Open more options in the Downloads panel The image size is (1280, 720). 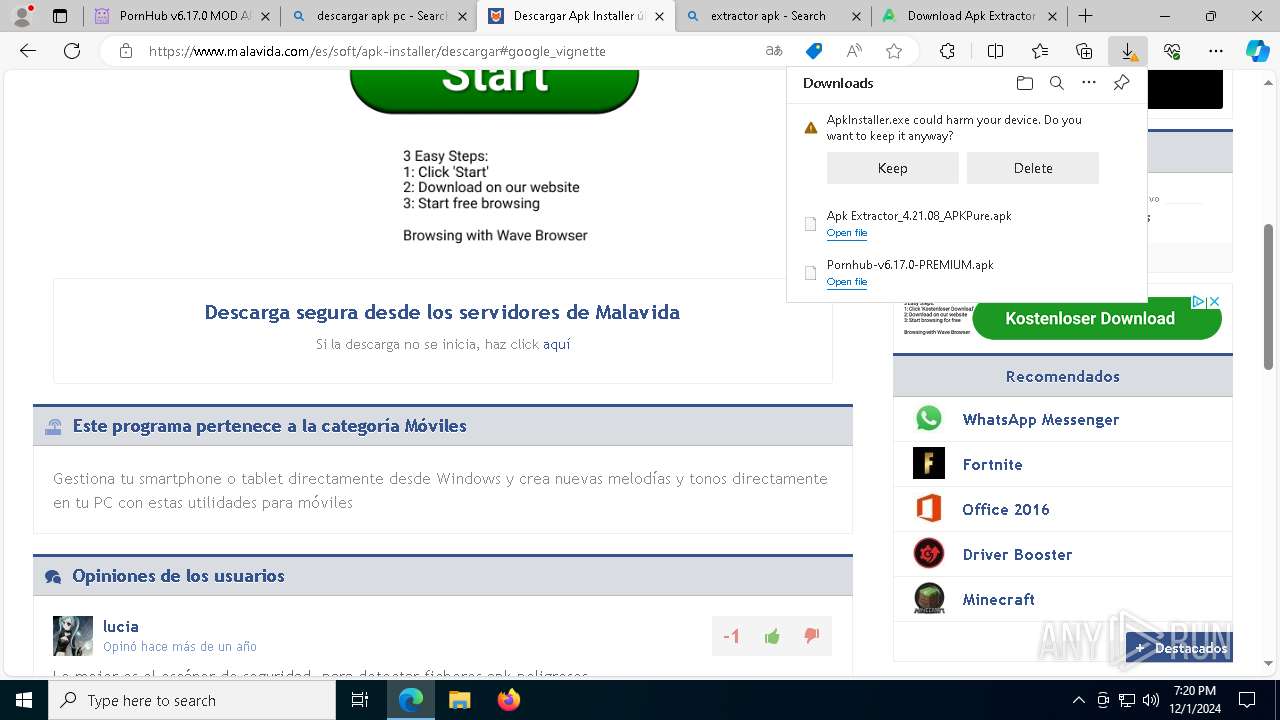point(1089,83)
